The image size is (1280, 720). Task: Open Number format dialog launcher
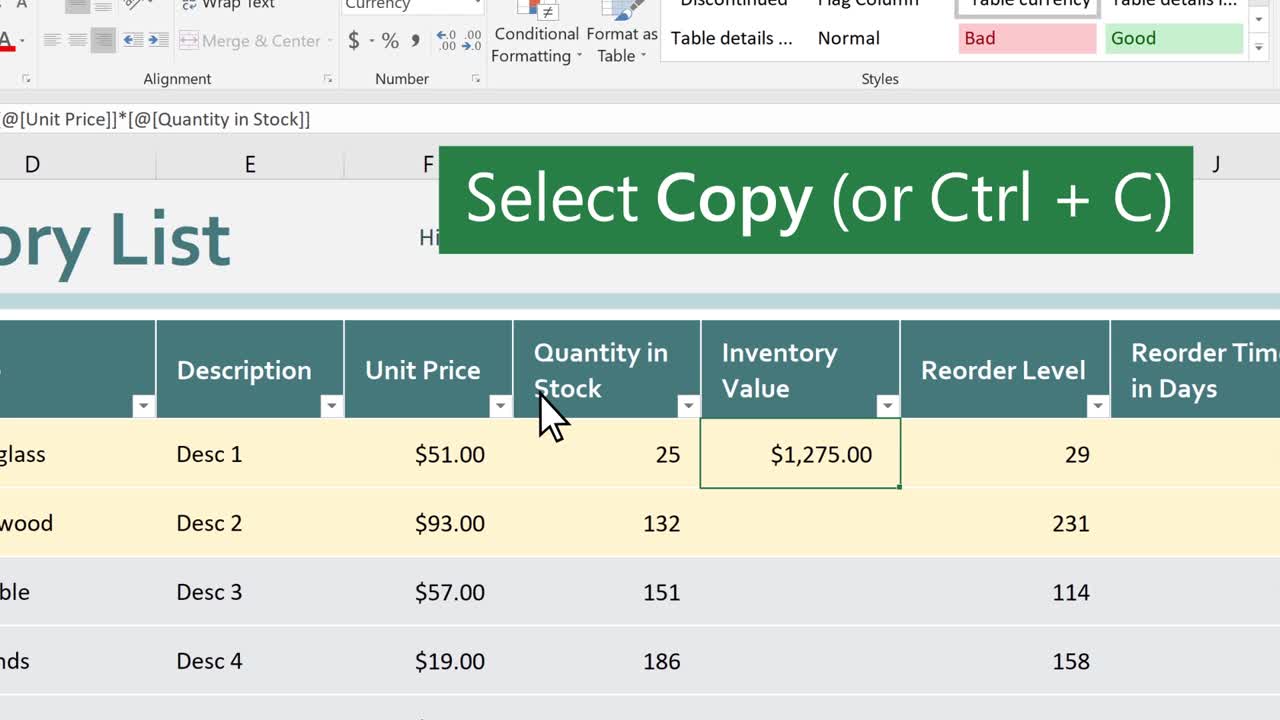coord(478,79)
